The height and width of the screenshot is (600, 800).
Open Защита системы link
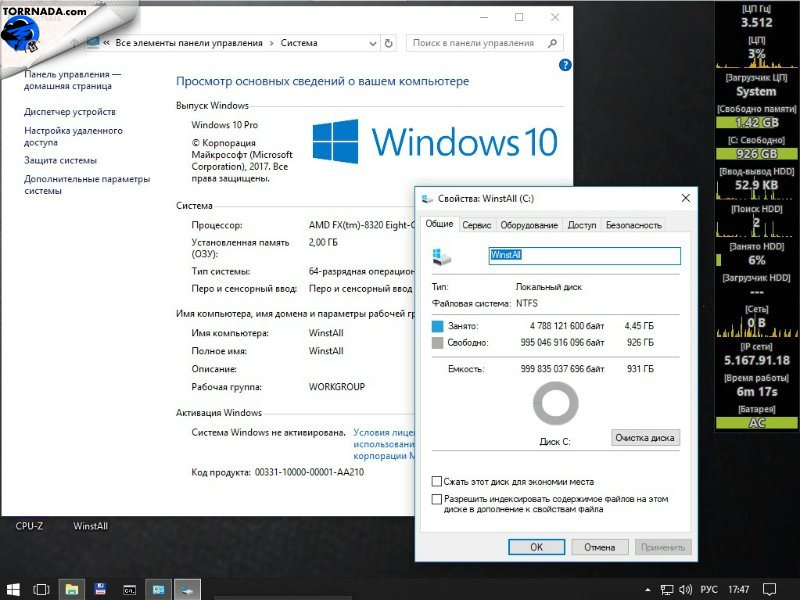(x=60, y=160)
